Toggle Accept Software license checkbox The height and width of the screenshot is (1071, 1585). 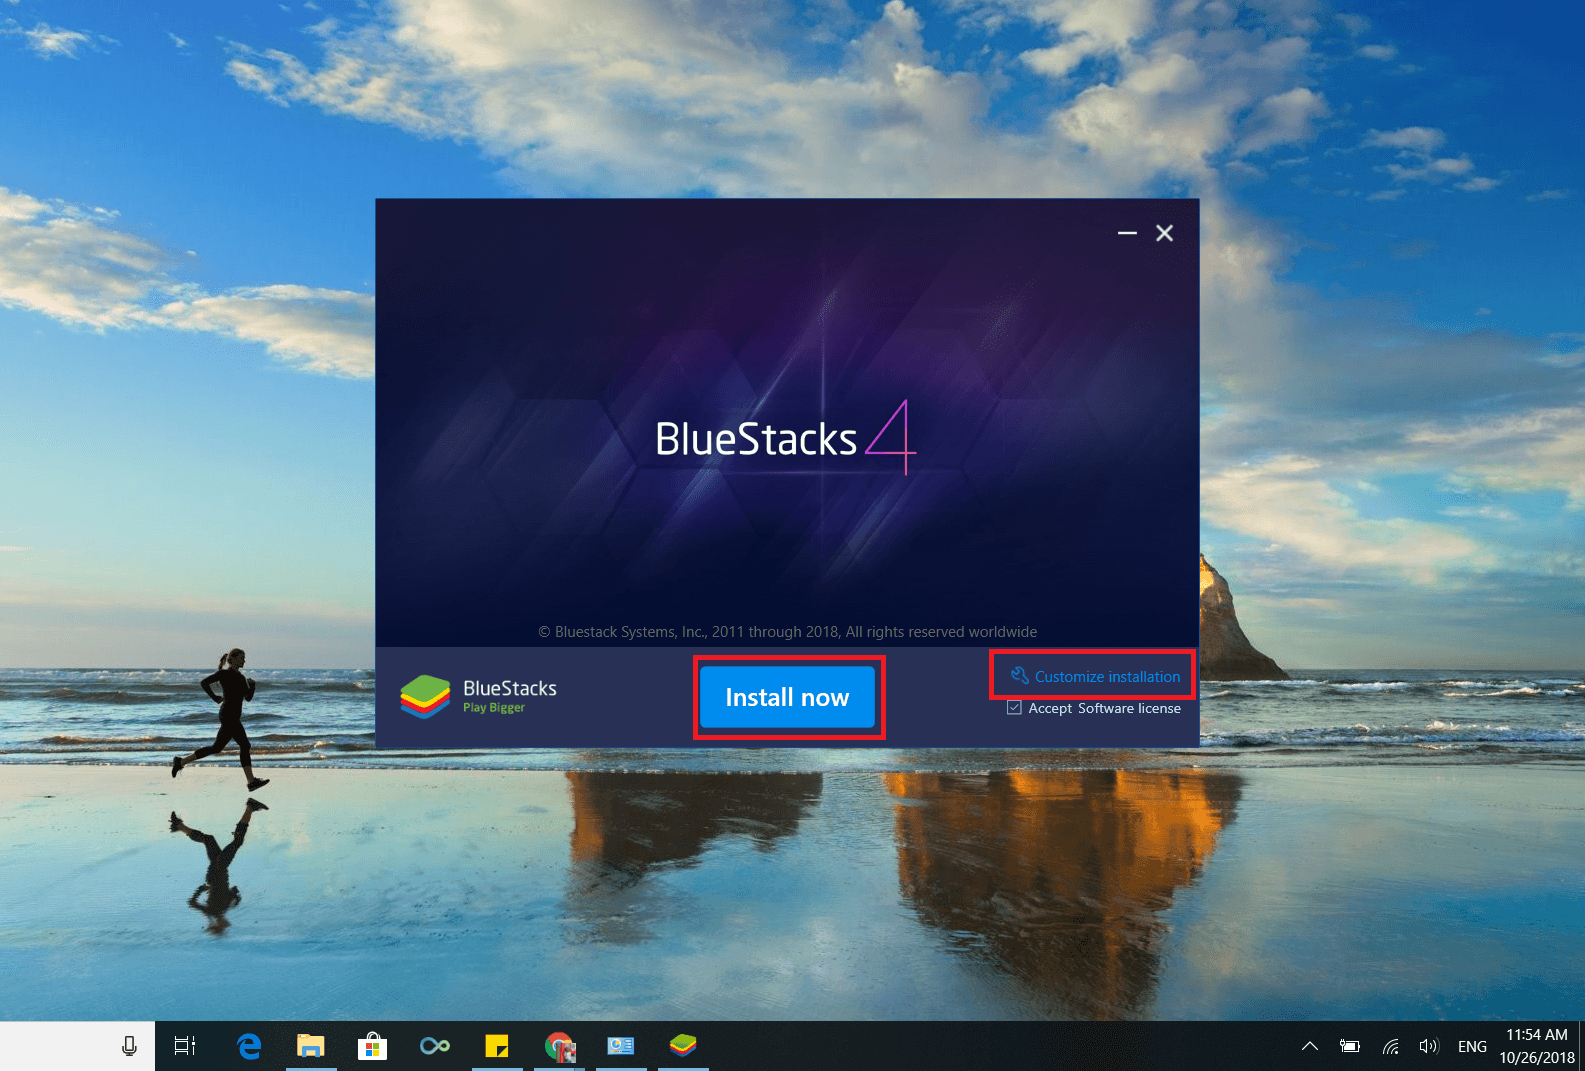point(1014,708)
